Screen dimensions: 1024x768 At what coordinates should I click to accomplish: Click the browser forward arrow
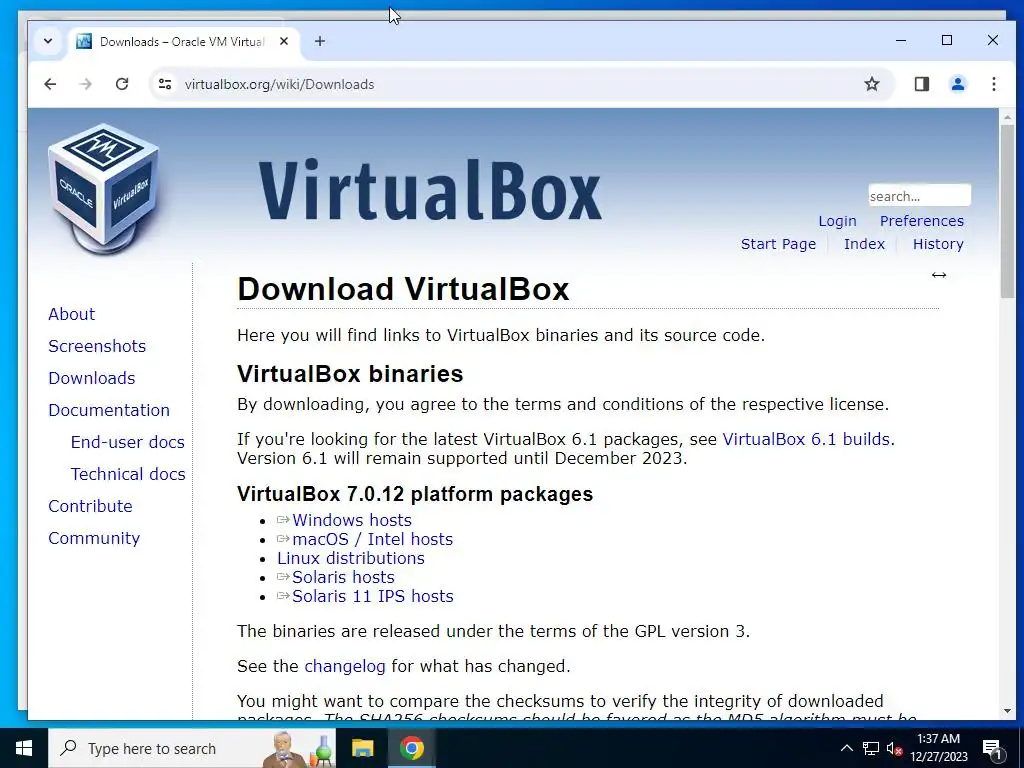point(86,84)
